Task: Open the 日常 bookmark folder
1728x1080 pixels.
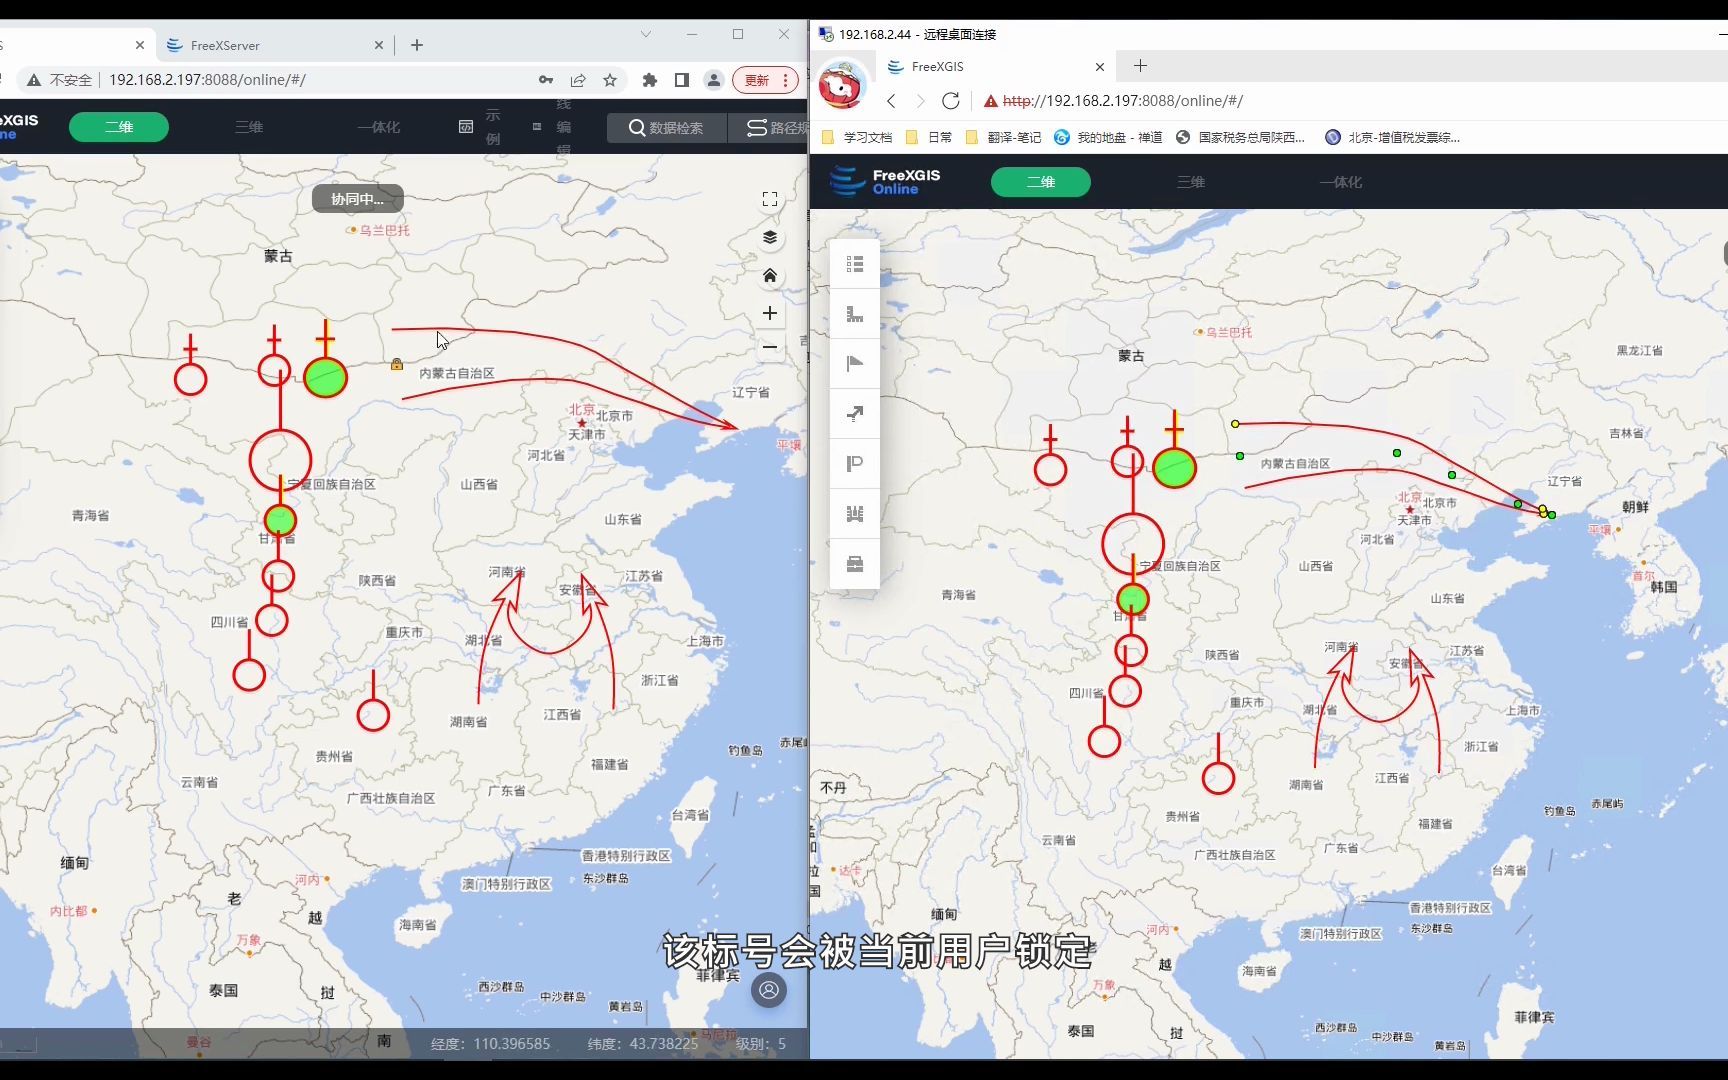Action: (929, 138)
